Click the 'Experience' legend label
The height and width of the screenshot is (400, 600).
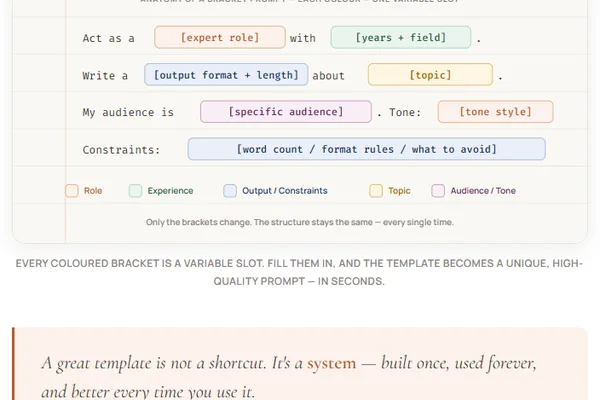[170, 191]
